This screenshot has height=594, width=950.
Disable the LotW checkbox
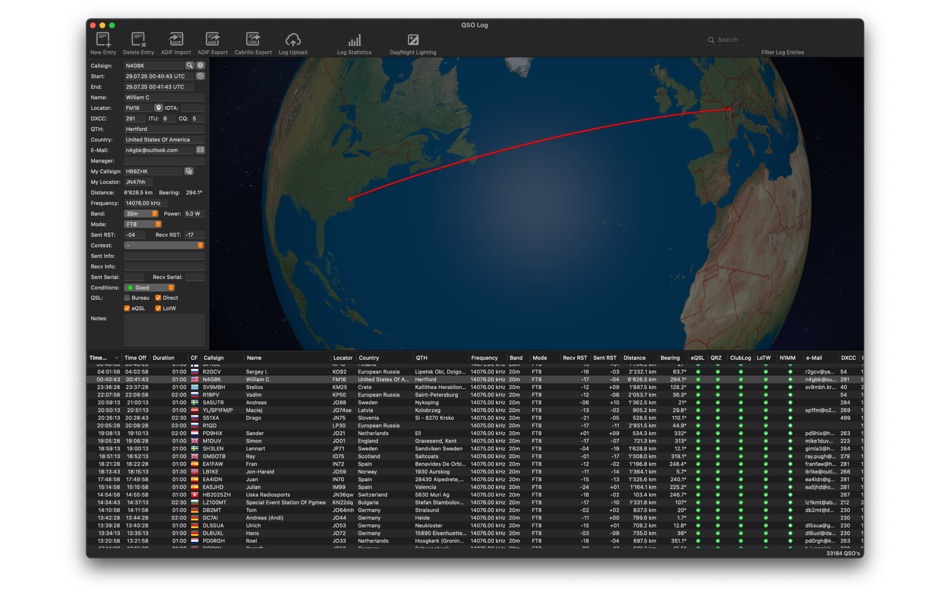tap(158, 309)
